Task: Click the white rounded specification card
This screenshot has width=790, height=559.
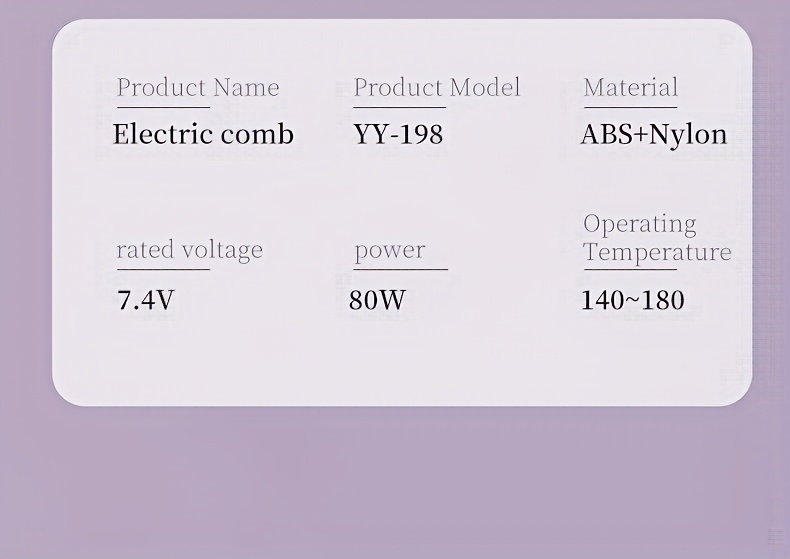Action: (x=400, y=360)
